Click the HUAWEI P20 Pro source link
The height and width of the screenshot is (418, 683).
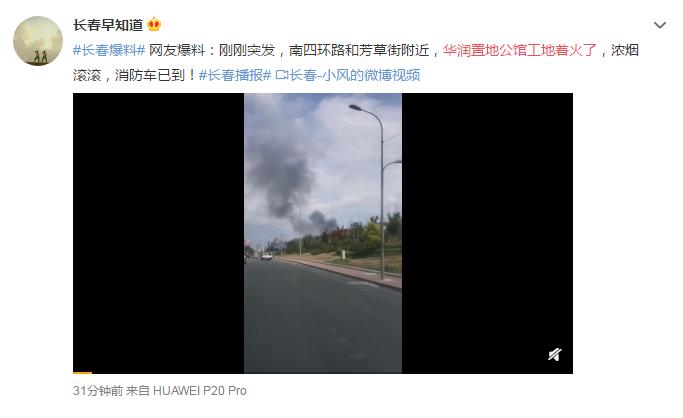pyautogui.click(x=199, y=391)
